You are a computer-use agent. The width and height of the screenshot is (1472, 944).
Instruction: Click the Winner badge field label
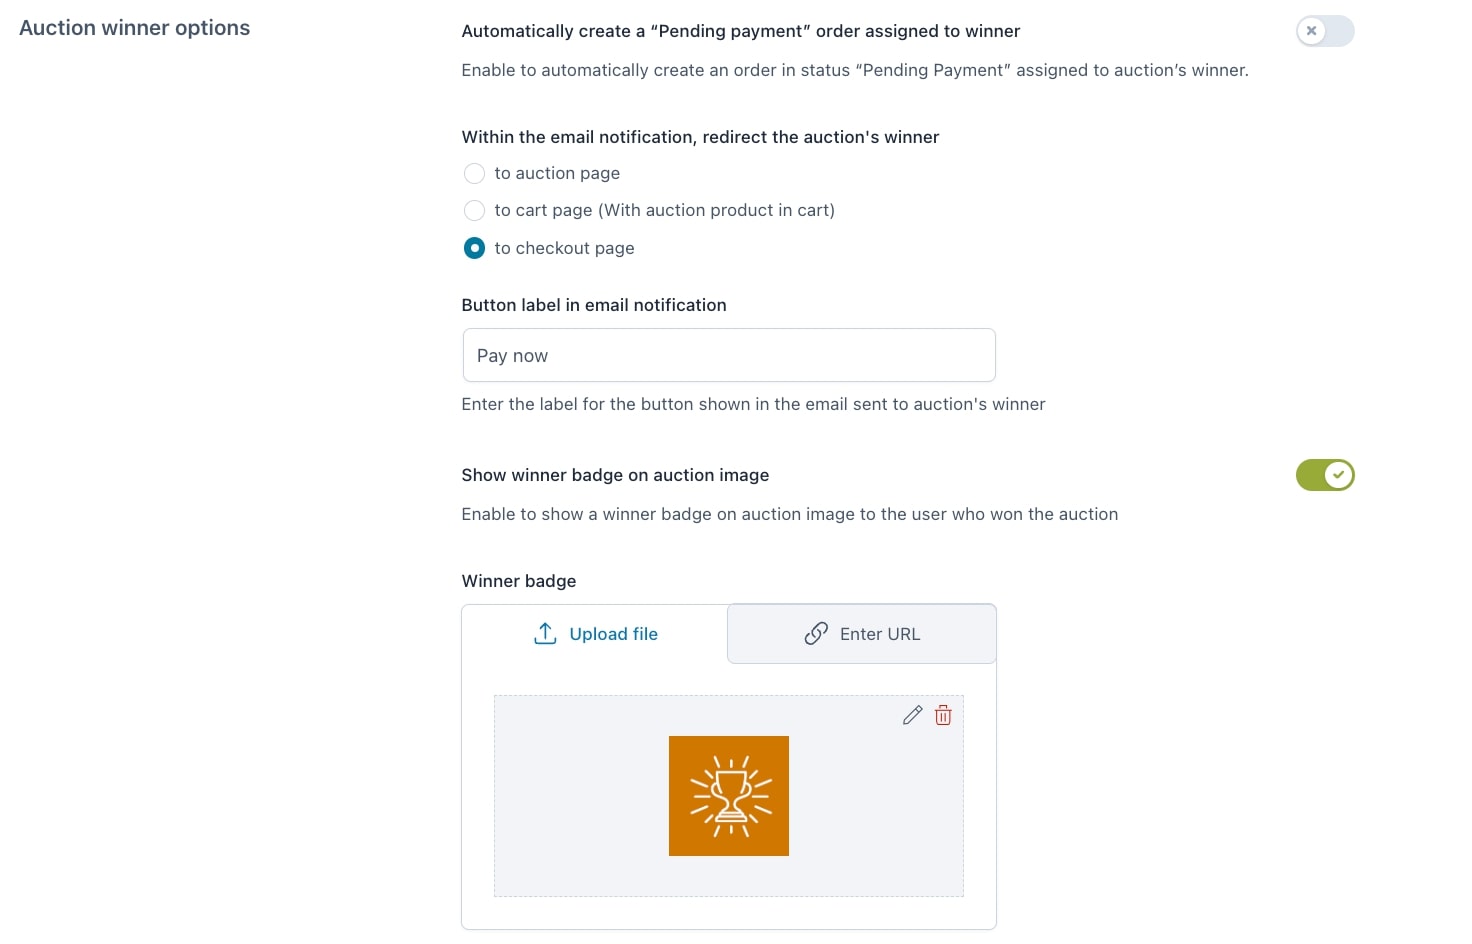(x=519, y=581)
